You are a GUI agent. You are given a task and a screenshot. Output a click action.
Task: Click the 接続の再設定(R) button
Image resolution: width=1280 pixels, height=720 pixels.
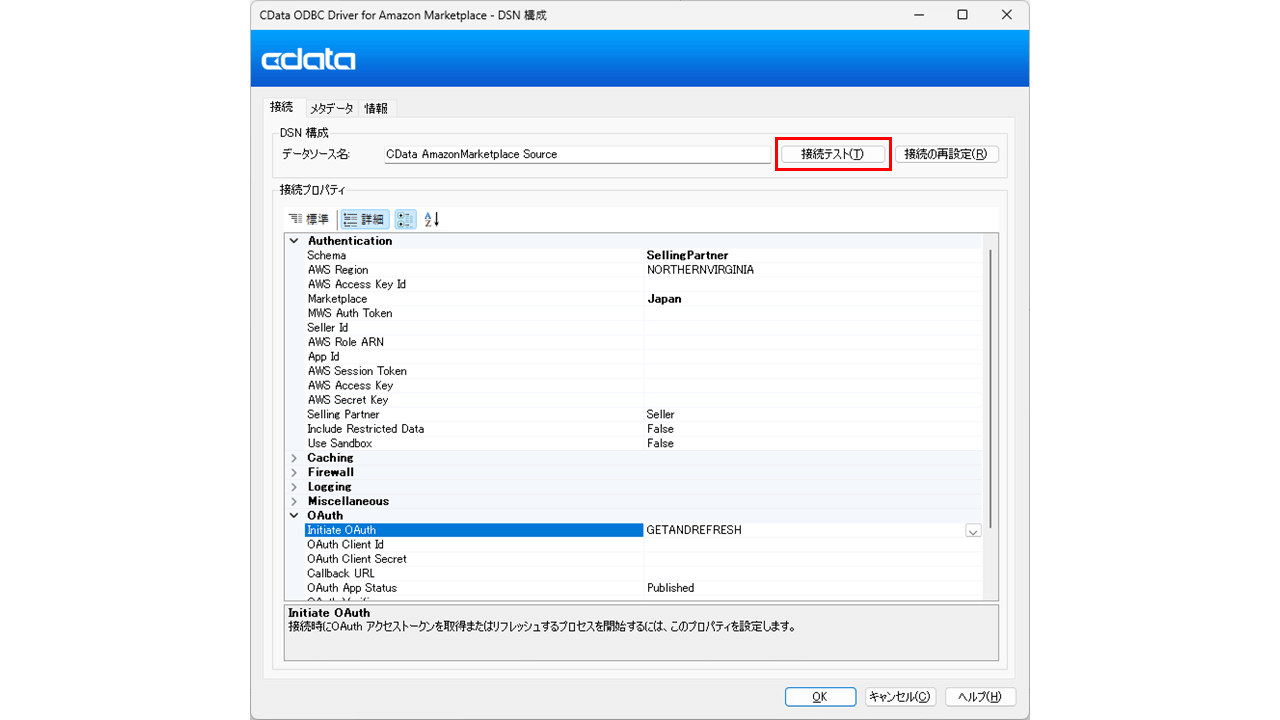(946, 154)
